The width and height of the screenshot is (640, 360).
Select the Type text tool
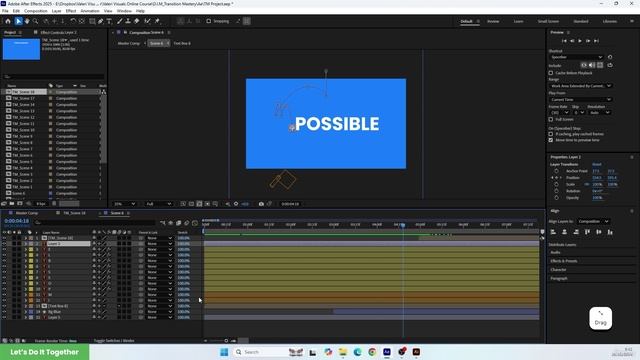point(109,21)
